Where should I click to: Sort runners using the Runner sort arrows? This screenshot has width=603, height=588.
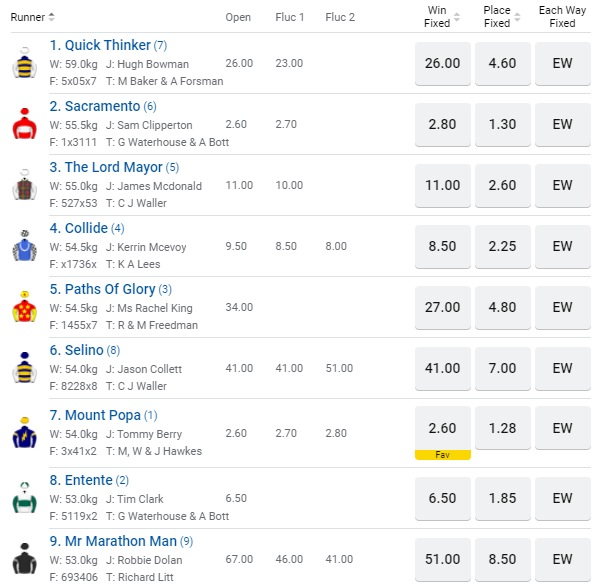coord(52,17)
